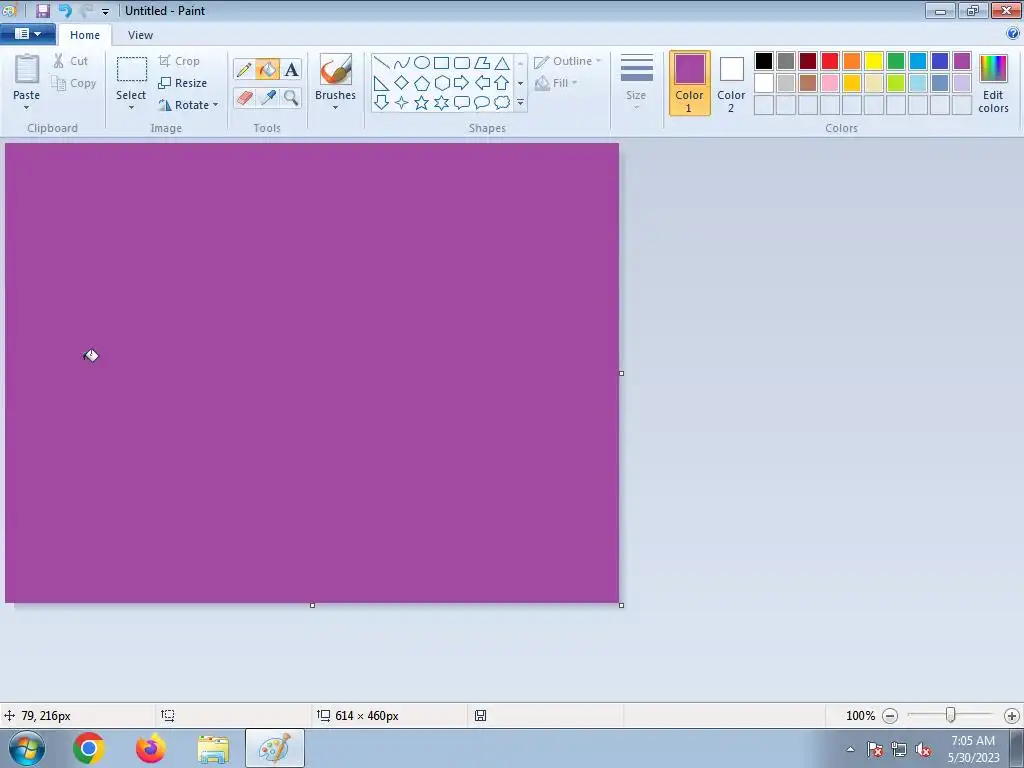Choose the Curve shape
This screenshot has width=1024, height=768.
point(402,63)
